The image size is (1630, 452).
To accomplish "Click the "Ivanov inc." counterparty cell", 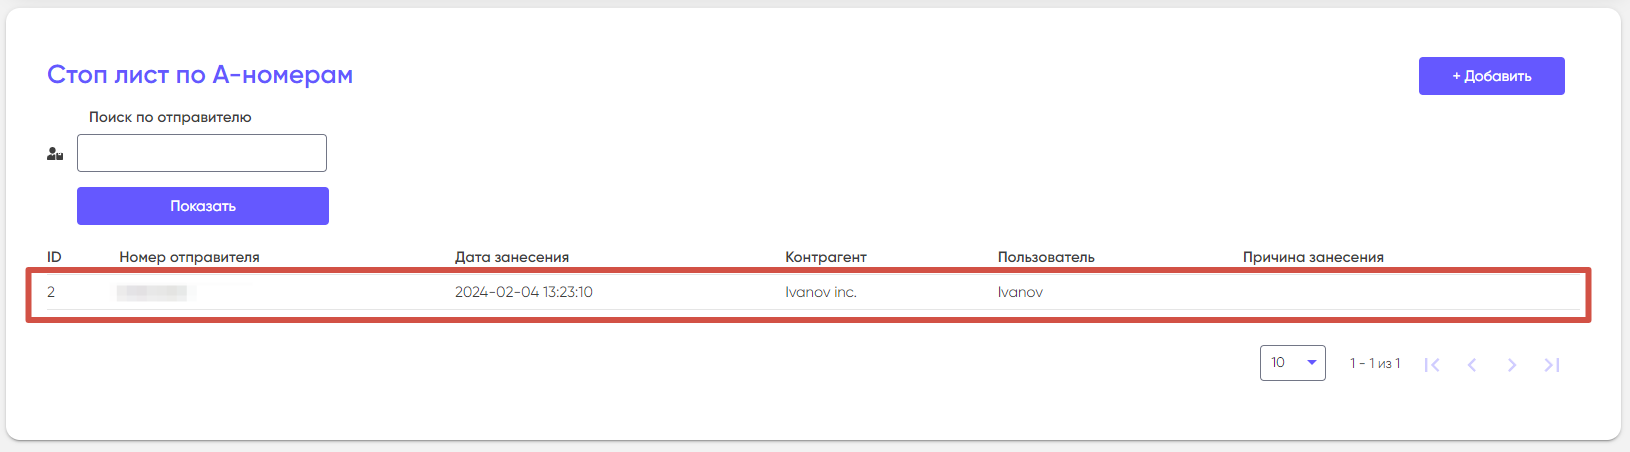I will [x=821, y=292].
